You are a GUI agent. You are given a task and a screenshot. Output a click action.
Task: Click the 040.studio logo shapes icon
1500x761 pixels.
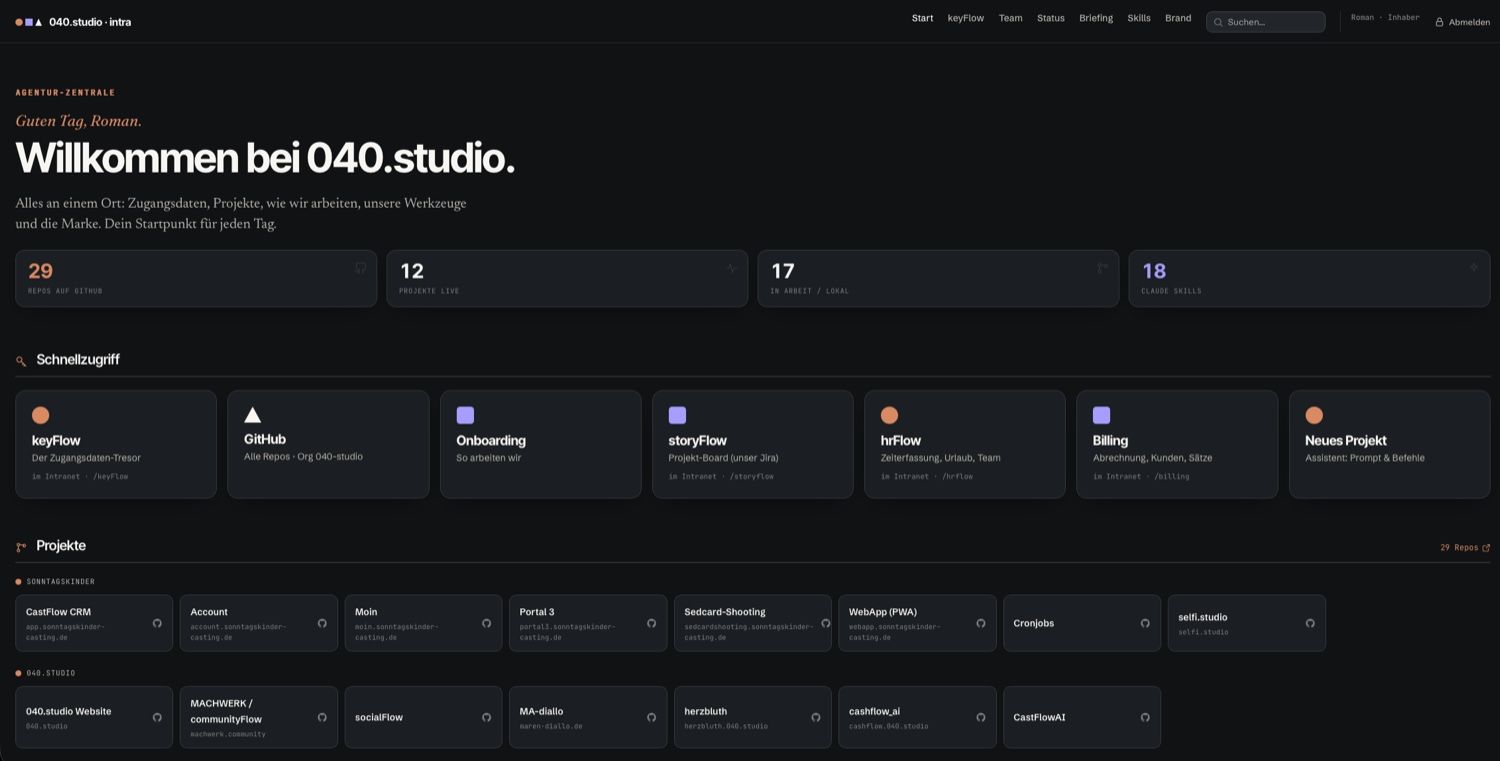[x=29, y=22]
